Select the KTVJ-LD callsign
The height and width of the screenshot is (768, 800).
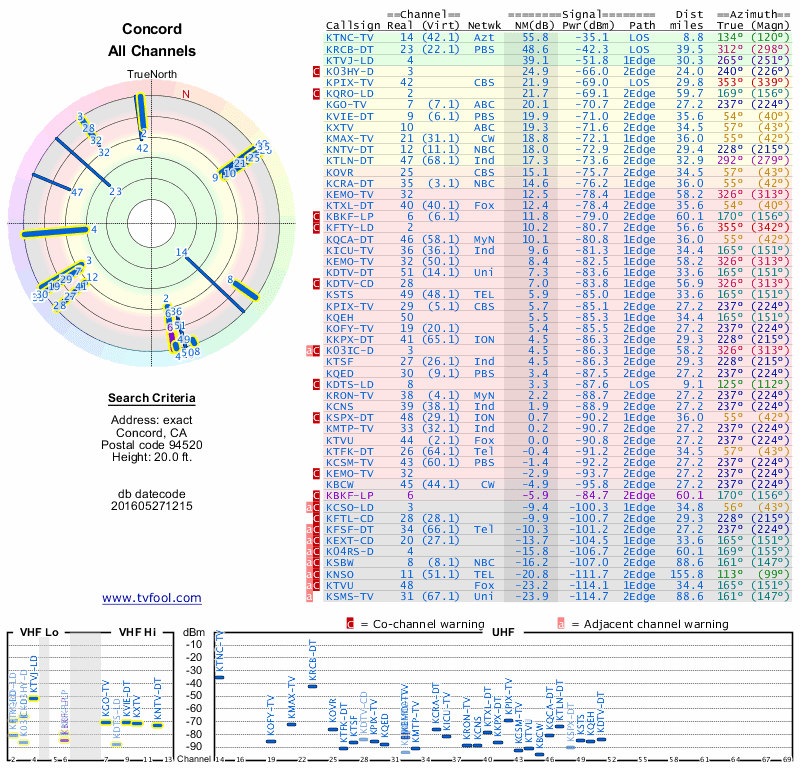coord(349,60)
